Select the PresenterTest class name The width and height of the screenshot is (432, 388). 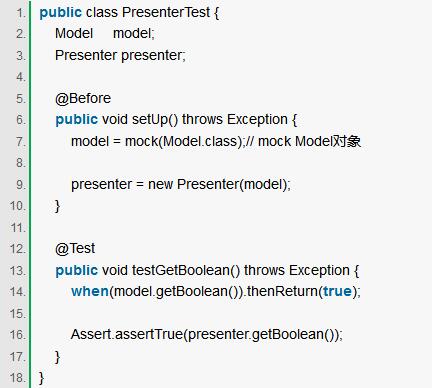(x=166, y=13)
